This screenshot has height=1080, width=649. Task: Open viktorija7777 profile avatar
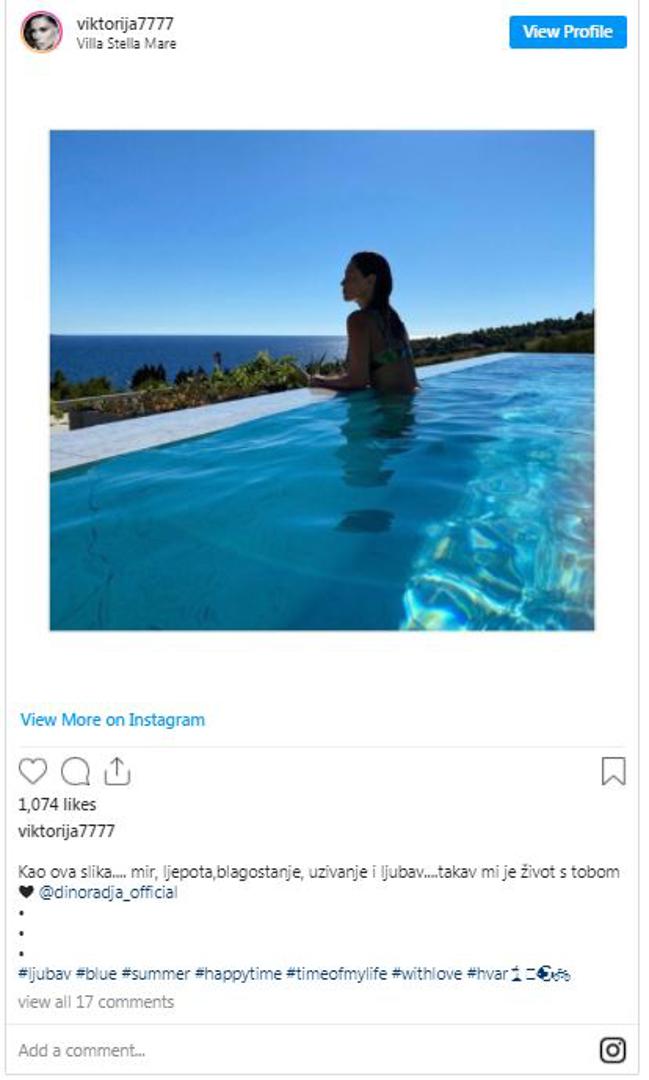41,32
